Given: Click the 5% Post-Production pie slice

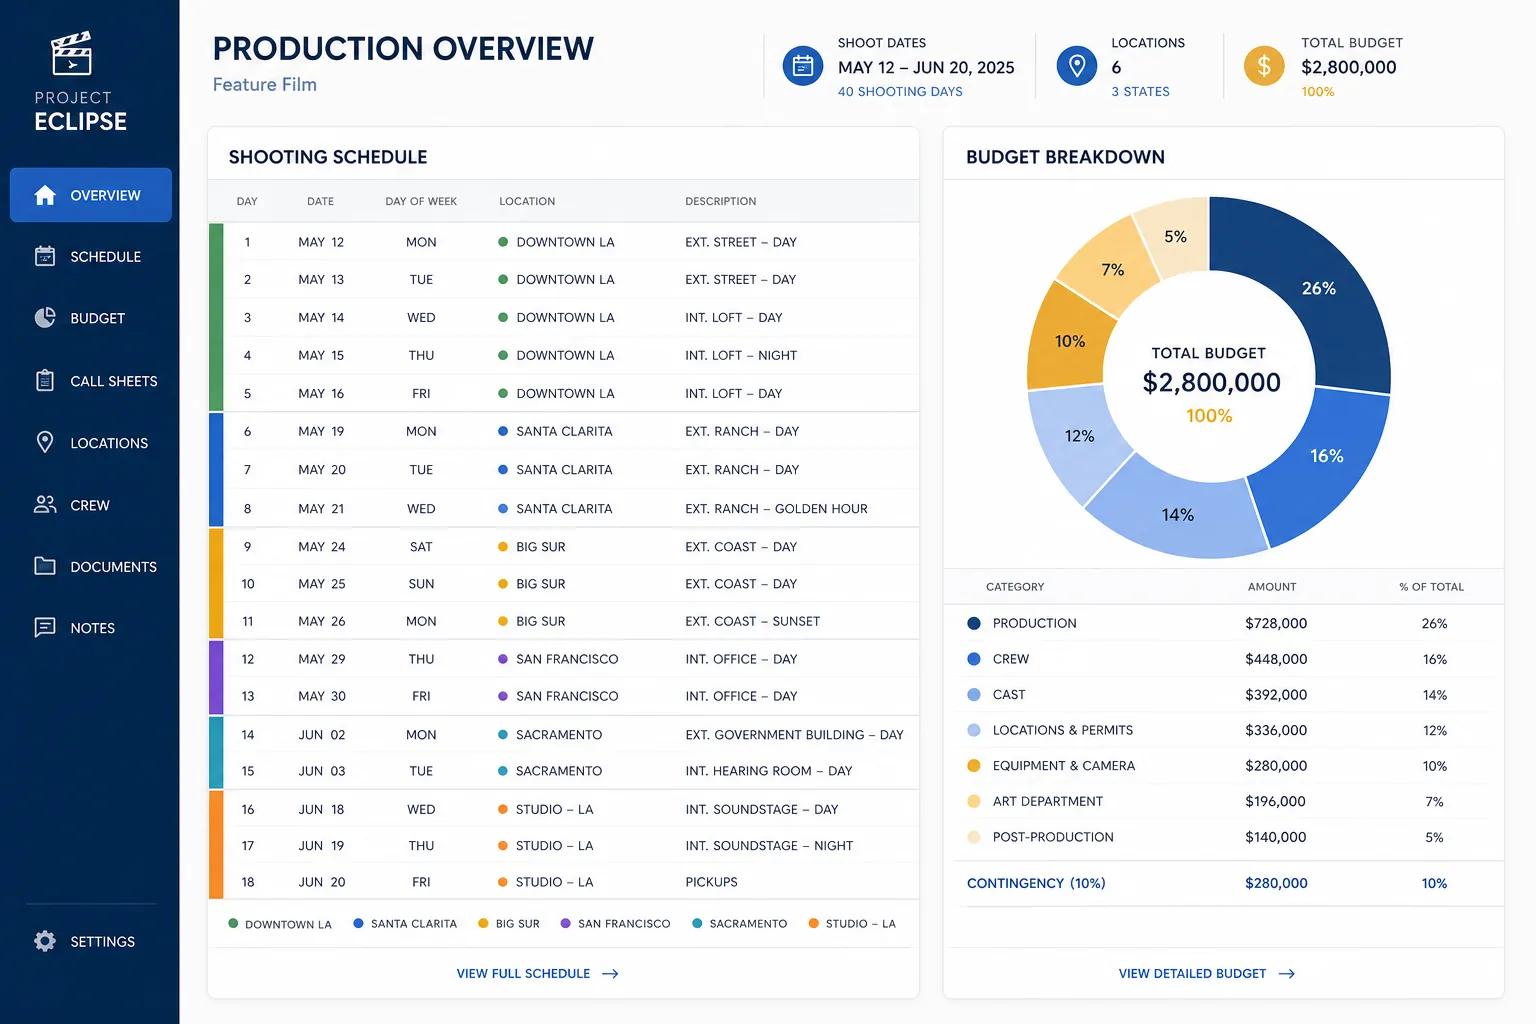Looking at the screenshot, I should (1175, 237).
